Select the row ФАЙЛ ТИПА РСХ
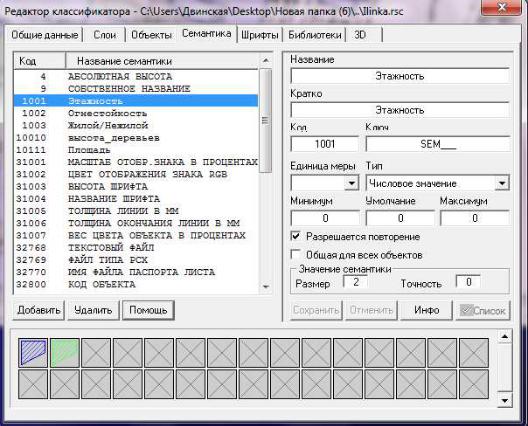The width and height of the screenshot is (528, 426). pos(136,260)
